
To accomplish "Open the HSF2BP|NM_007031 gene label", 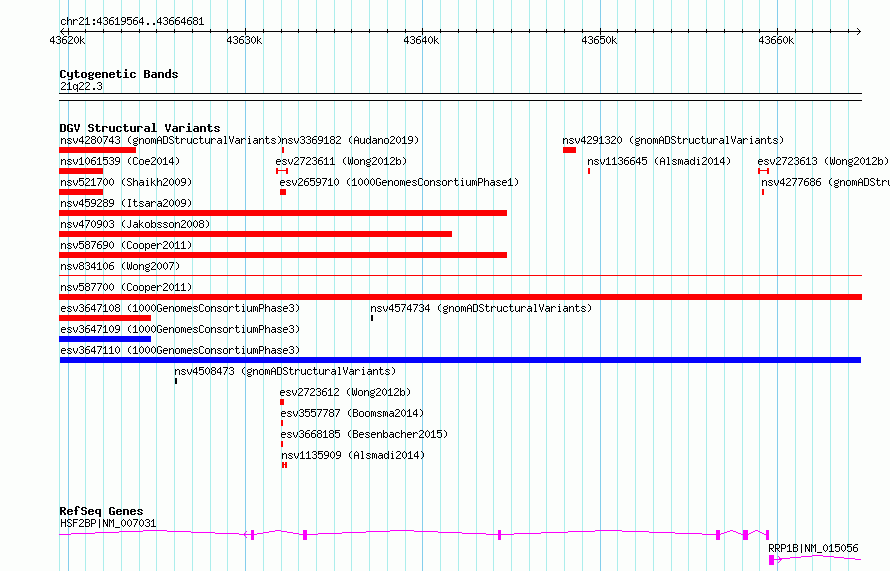I will (x=108, y=523).
